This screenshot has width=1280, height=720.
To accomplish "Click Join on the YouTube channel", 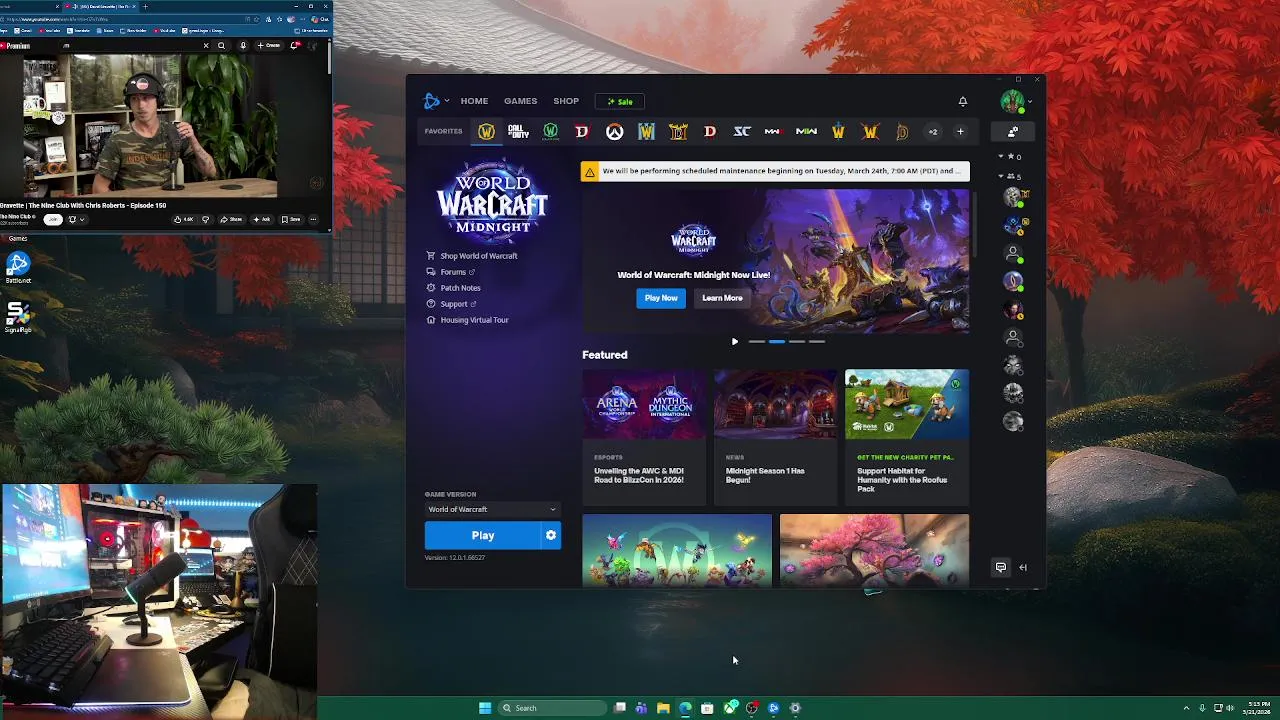I will pos(53,220).
